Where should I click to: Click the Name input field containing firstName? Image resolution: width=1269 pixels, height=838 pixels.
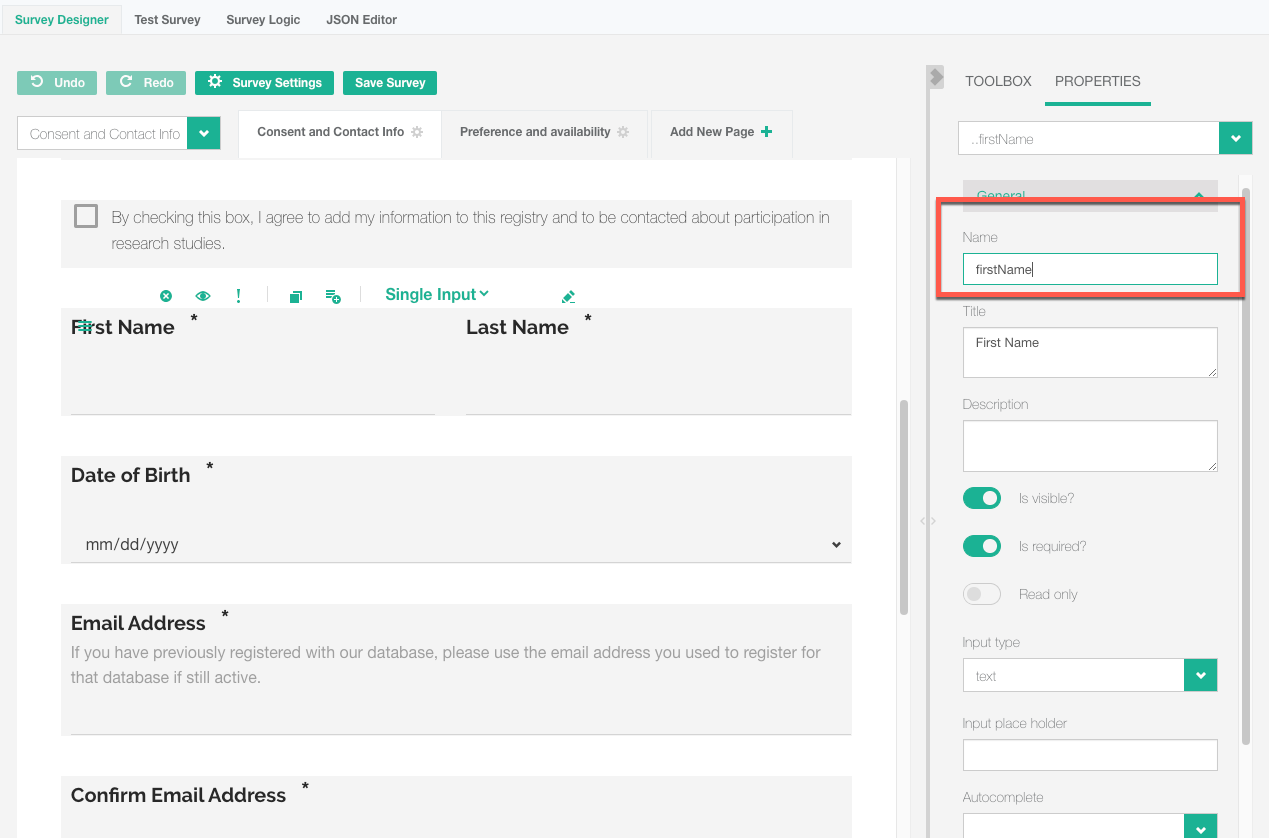[x=1089, y=269]
